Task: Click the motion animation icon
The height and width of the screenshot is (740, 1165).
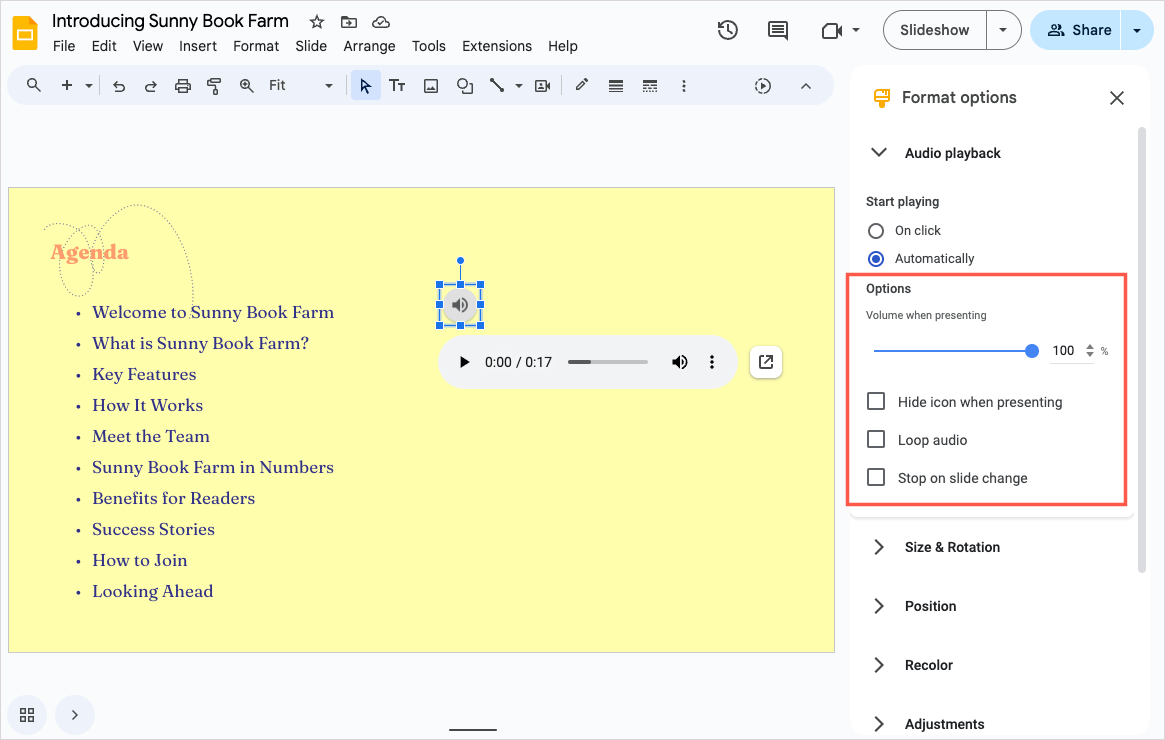Action: (x=762, y=86)
